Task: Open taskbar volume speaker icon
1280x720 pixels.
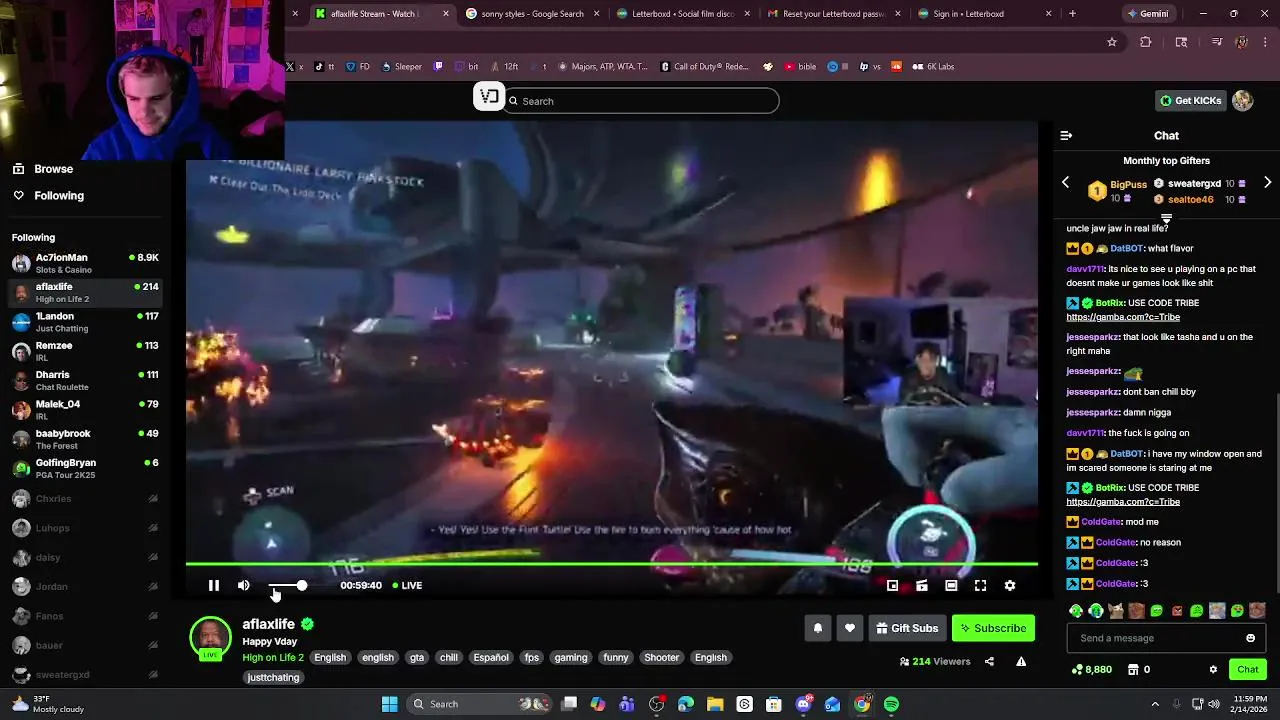Action: click(1214, 704)
